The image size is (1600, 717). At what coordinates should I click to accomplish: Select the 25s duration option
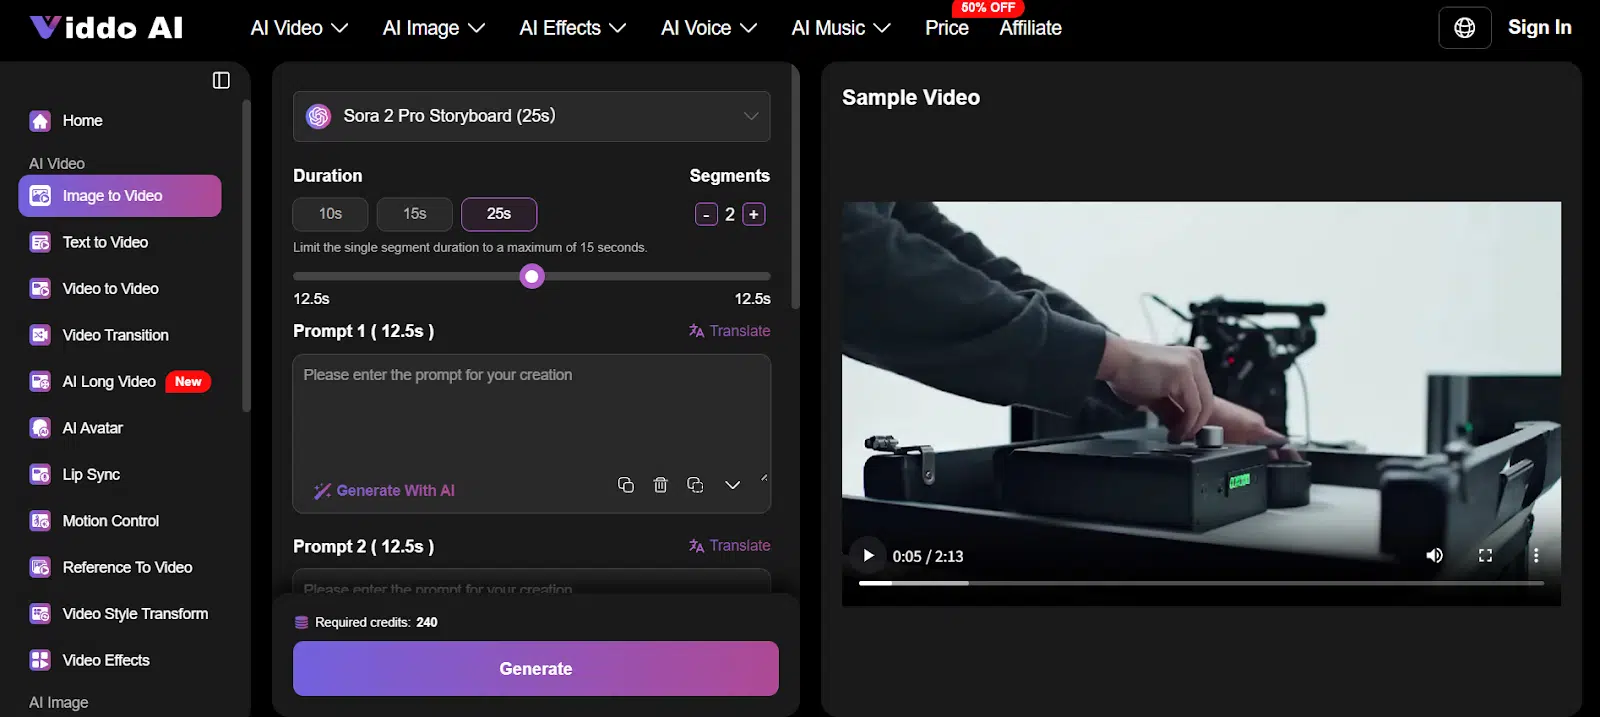click(x=499, y=214)
